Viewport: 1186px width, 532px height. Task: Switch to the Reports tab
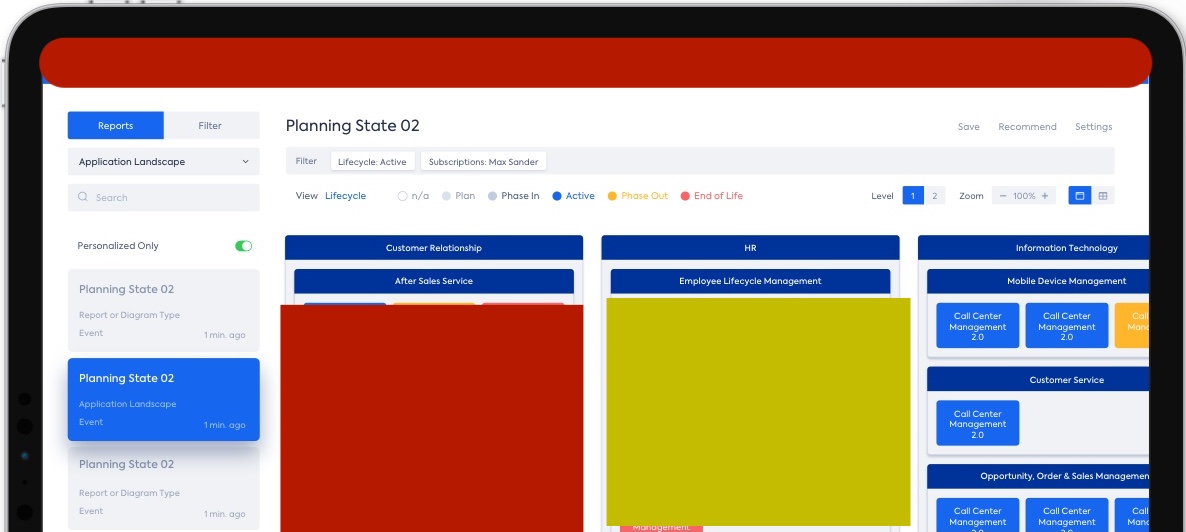tap(116, 126)
